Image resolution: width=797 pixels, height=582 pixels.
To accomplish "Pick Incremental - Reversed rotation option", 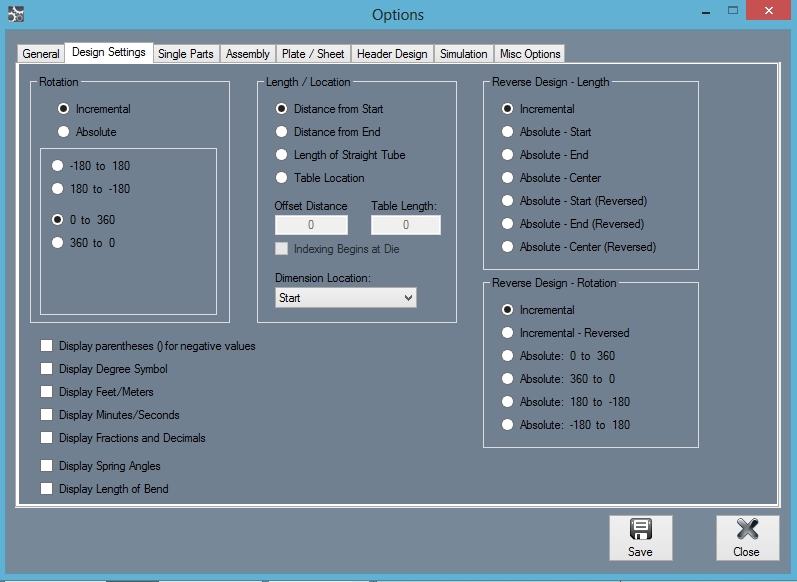I will click(x=508, y=333).
